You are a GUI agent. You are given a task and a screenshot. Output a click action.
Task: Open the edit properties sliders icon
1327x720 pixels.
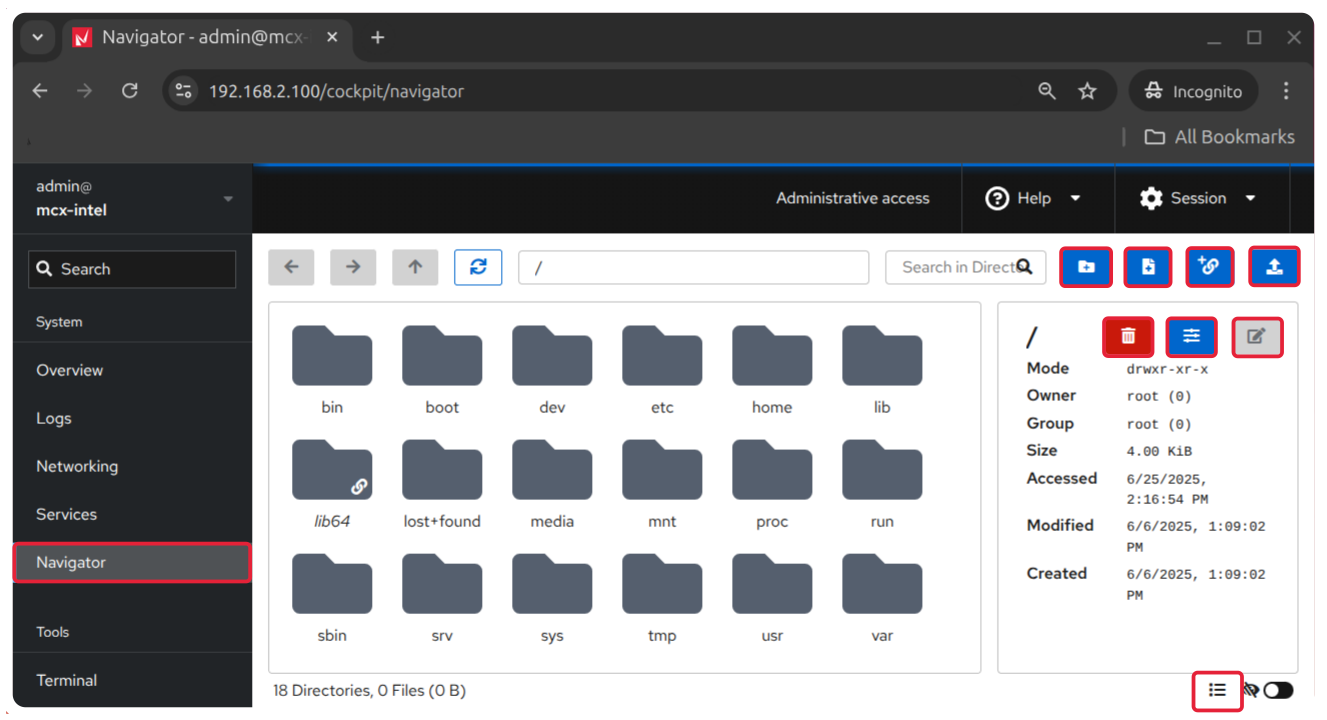click(1191, 337)
